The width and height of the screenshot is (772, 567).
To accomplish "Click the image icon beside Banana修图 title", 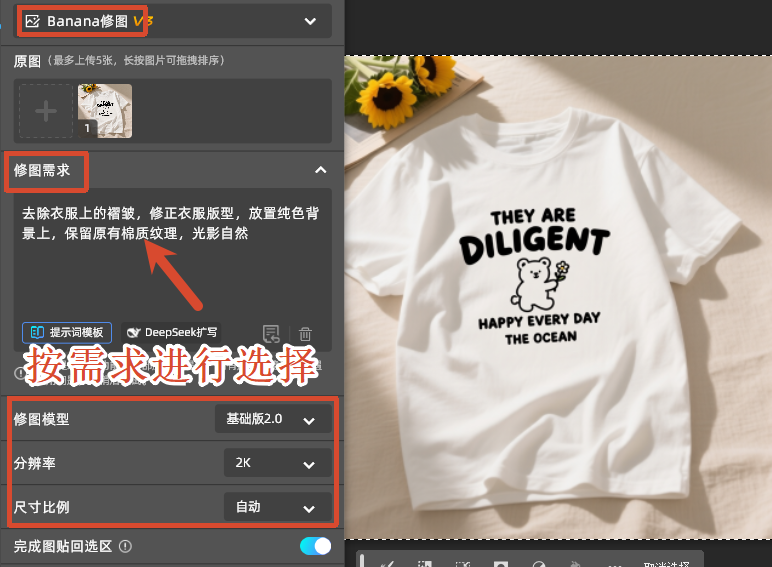I will coord(32,21).
